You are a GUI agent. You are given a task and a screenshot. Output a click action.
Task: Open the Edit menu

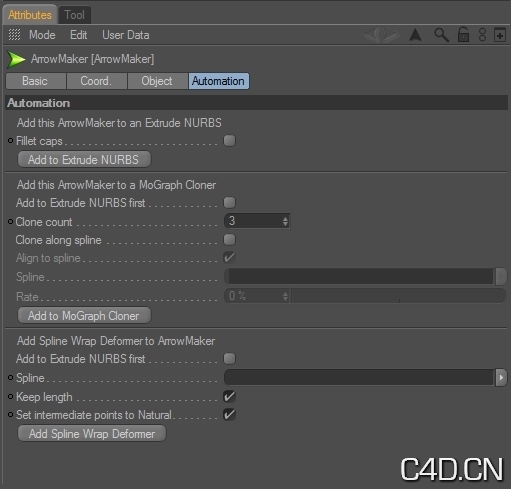(79, 35)
